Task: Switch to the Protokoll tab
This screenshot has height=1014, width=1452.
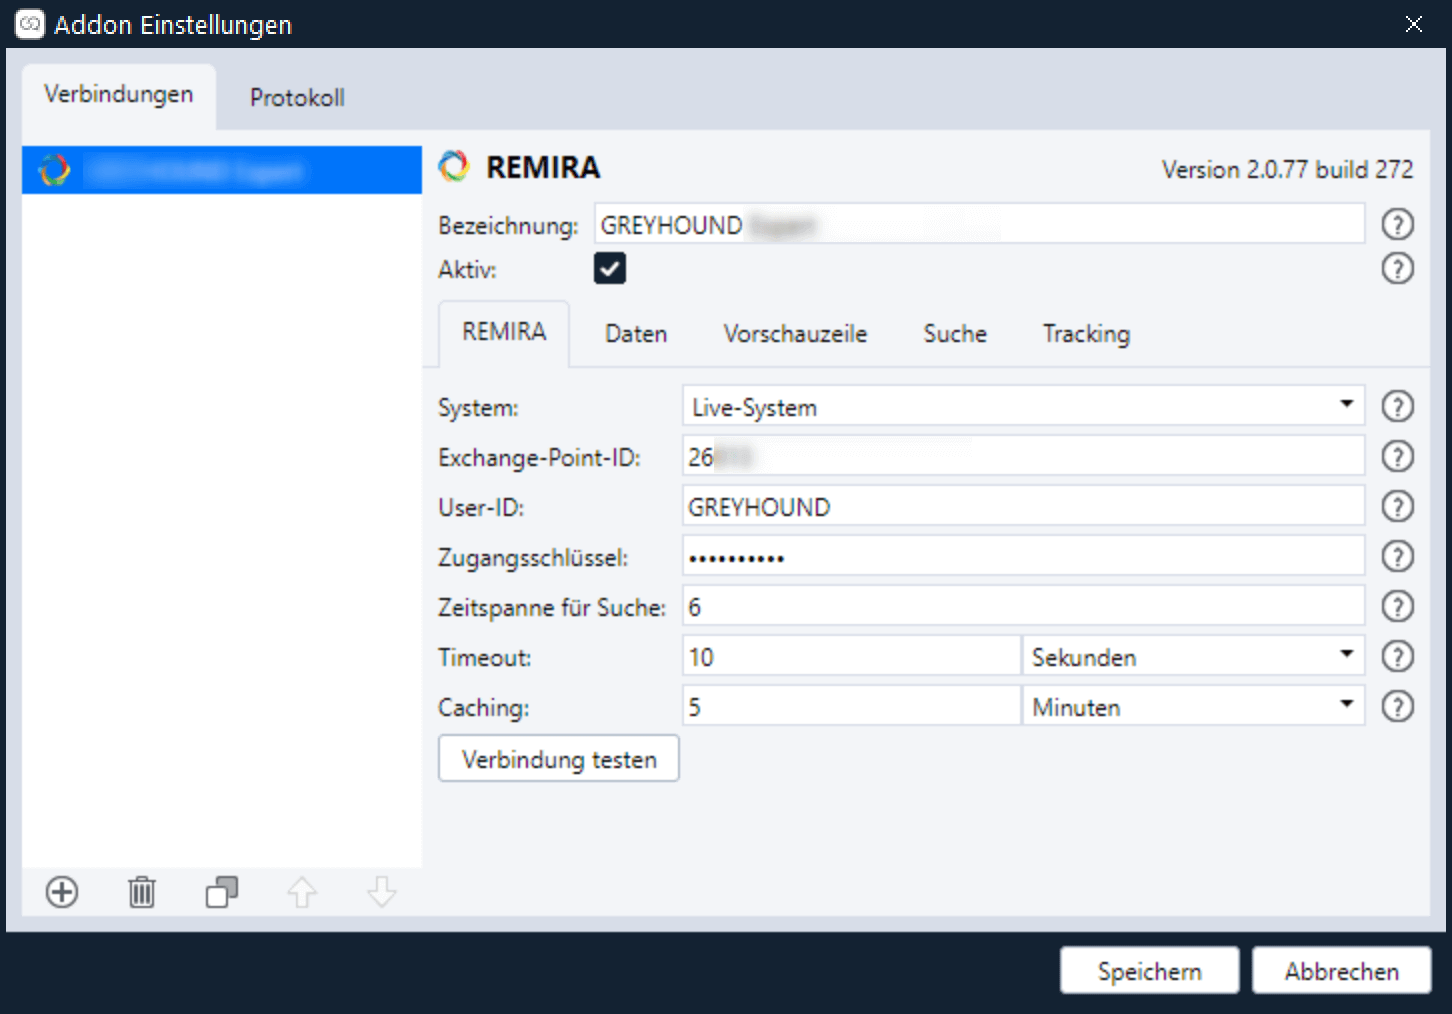Action: (297, 98)
